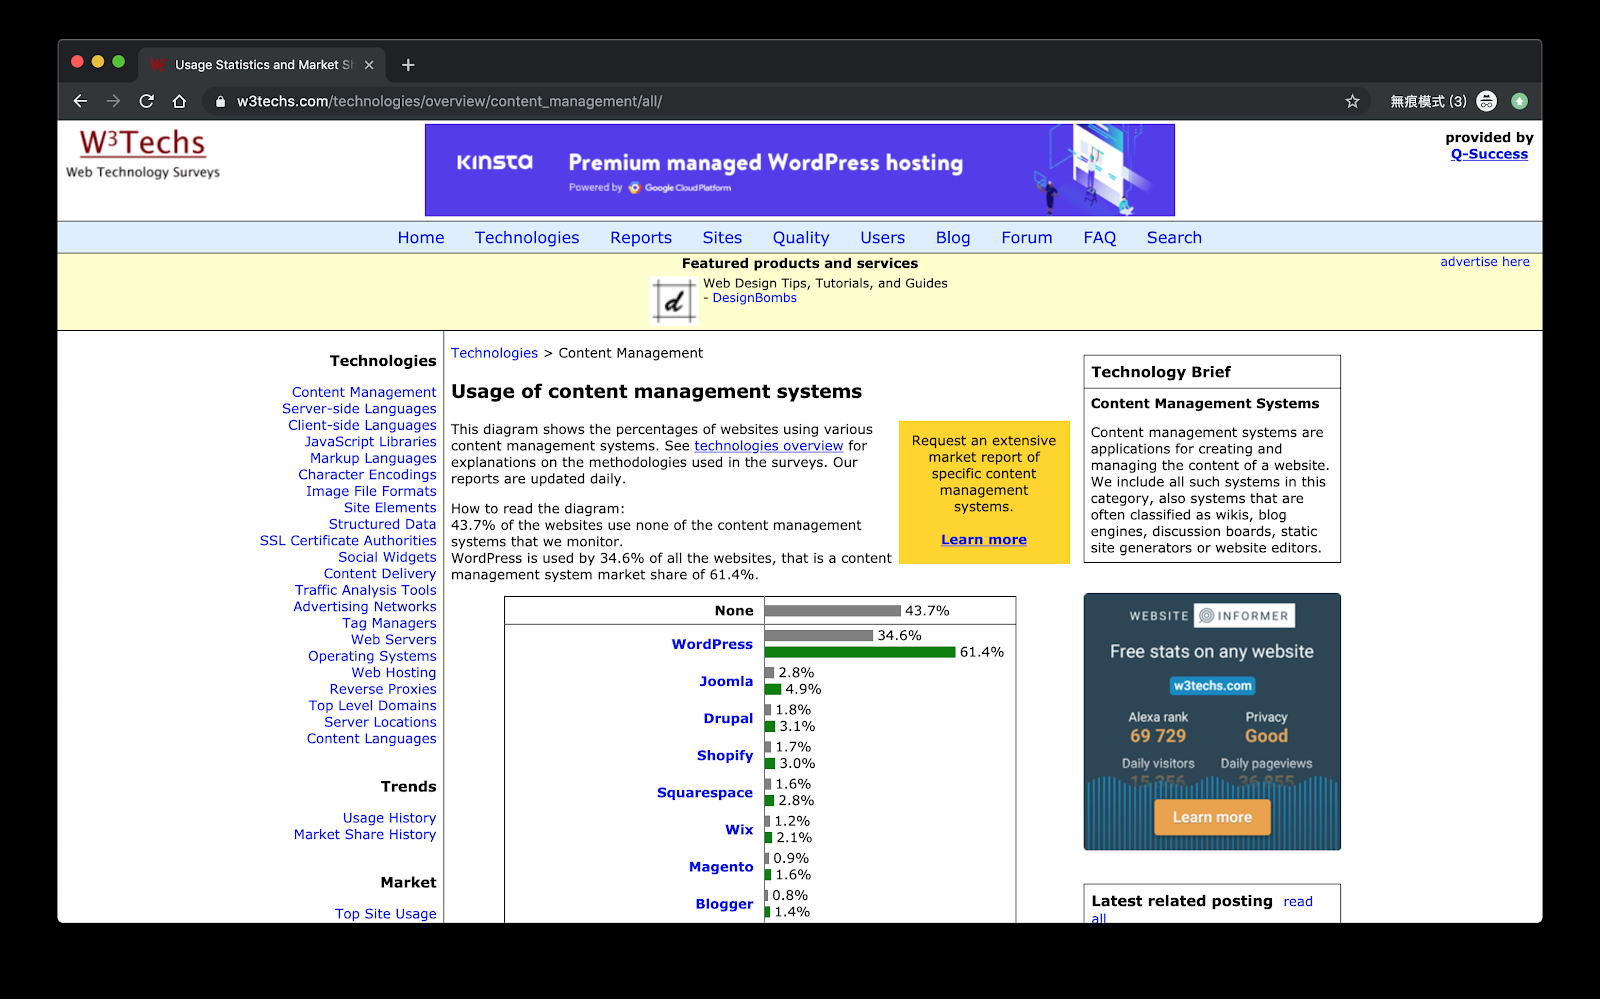Open the 'technologies overview' link
Screen dimensions: 1600x999
coord(769,446)
